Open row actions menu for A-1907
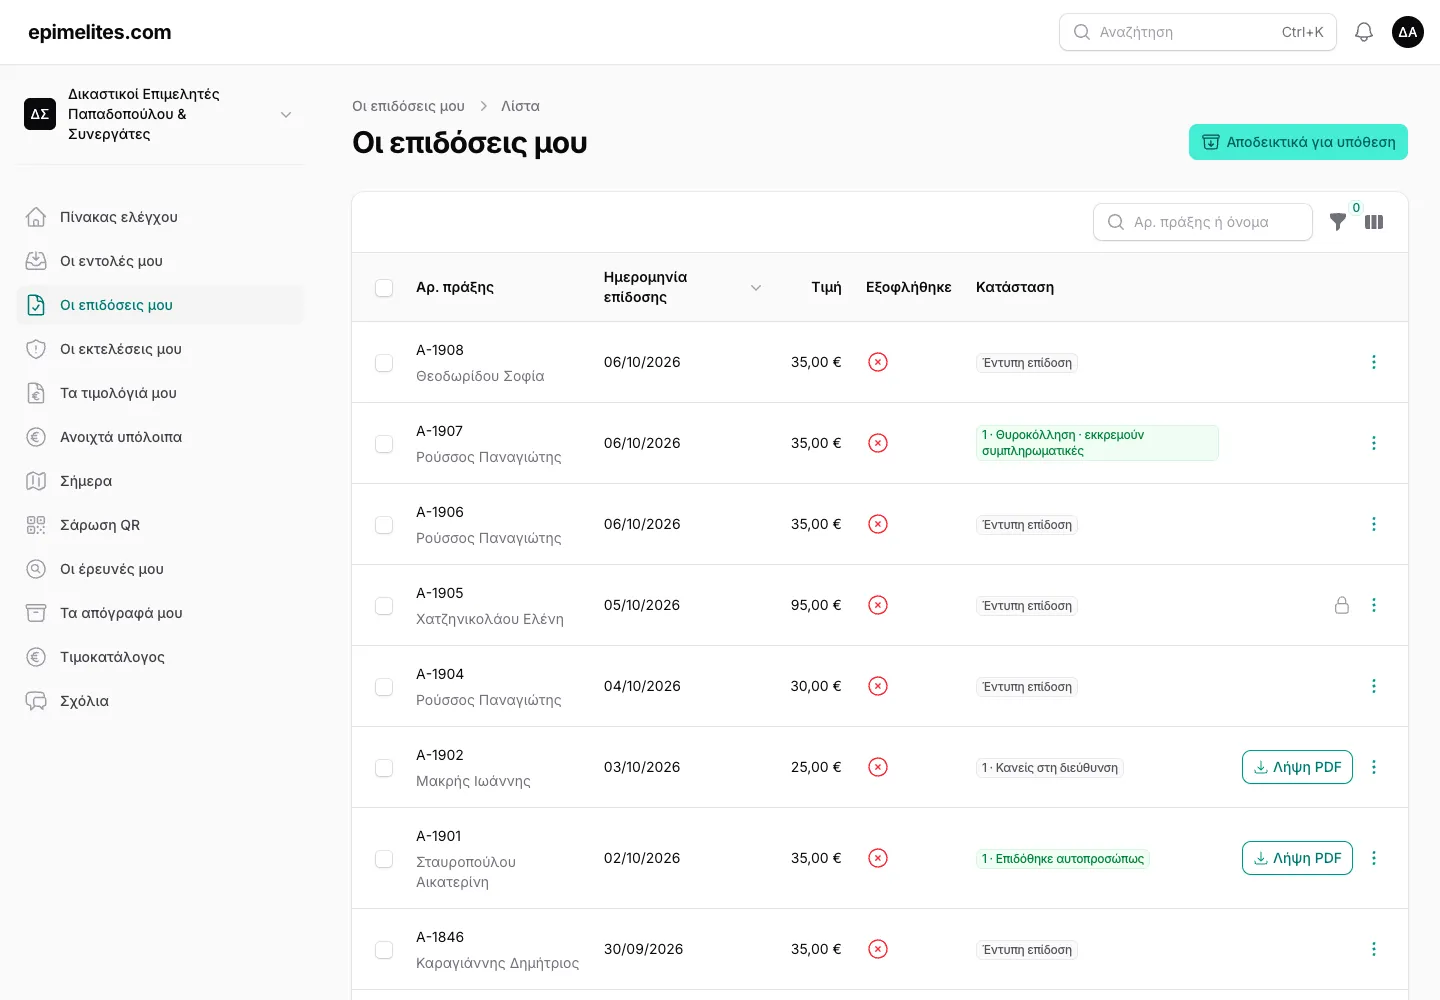Screen dimensions: 1440x1000 [x=1374, y=443]
